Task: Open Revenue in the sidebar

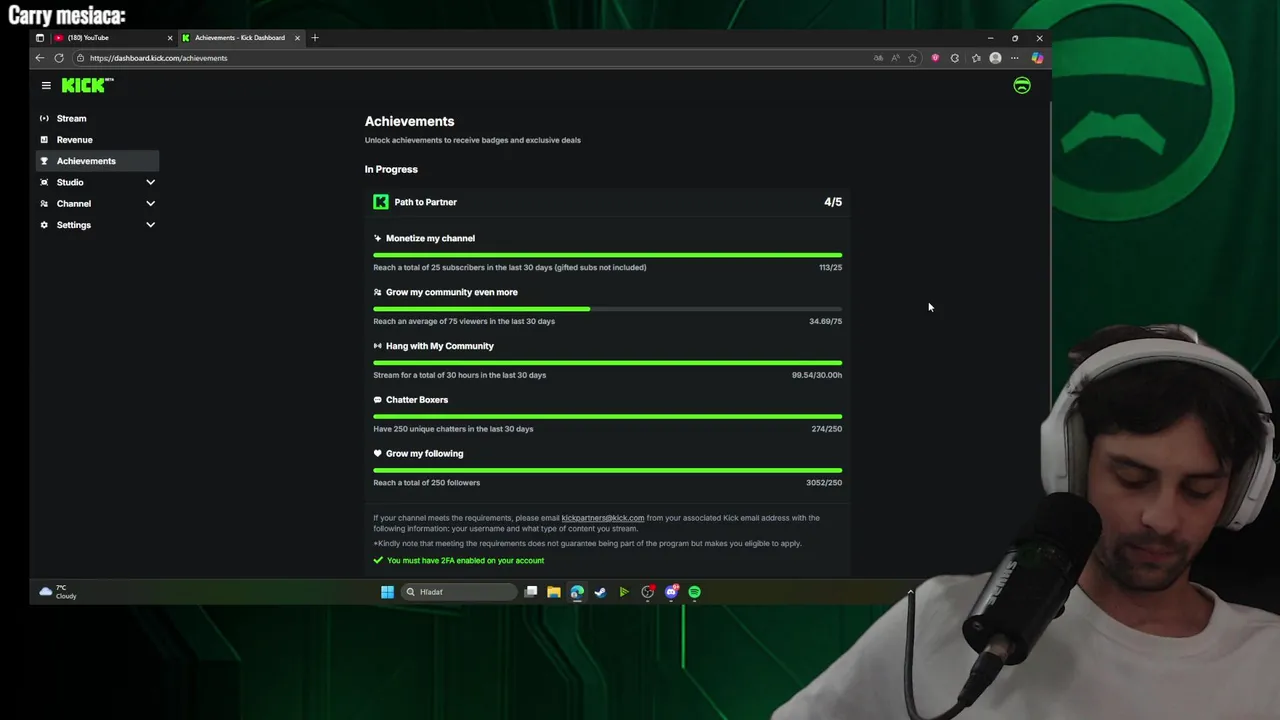Action: tap(97, 140)
